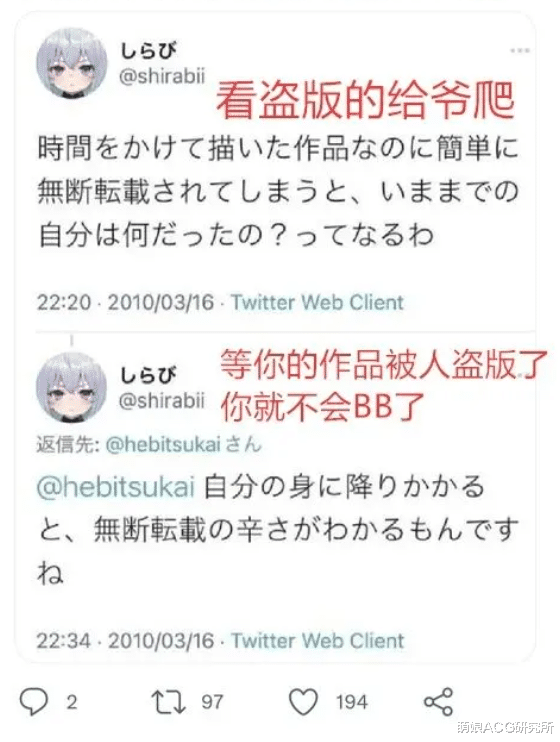Open the @shirabii handle in first tweet
This screenshot has width=560, height=742.
click(162, 76)
